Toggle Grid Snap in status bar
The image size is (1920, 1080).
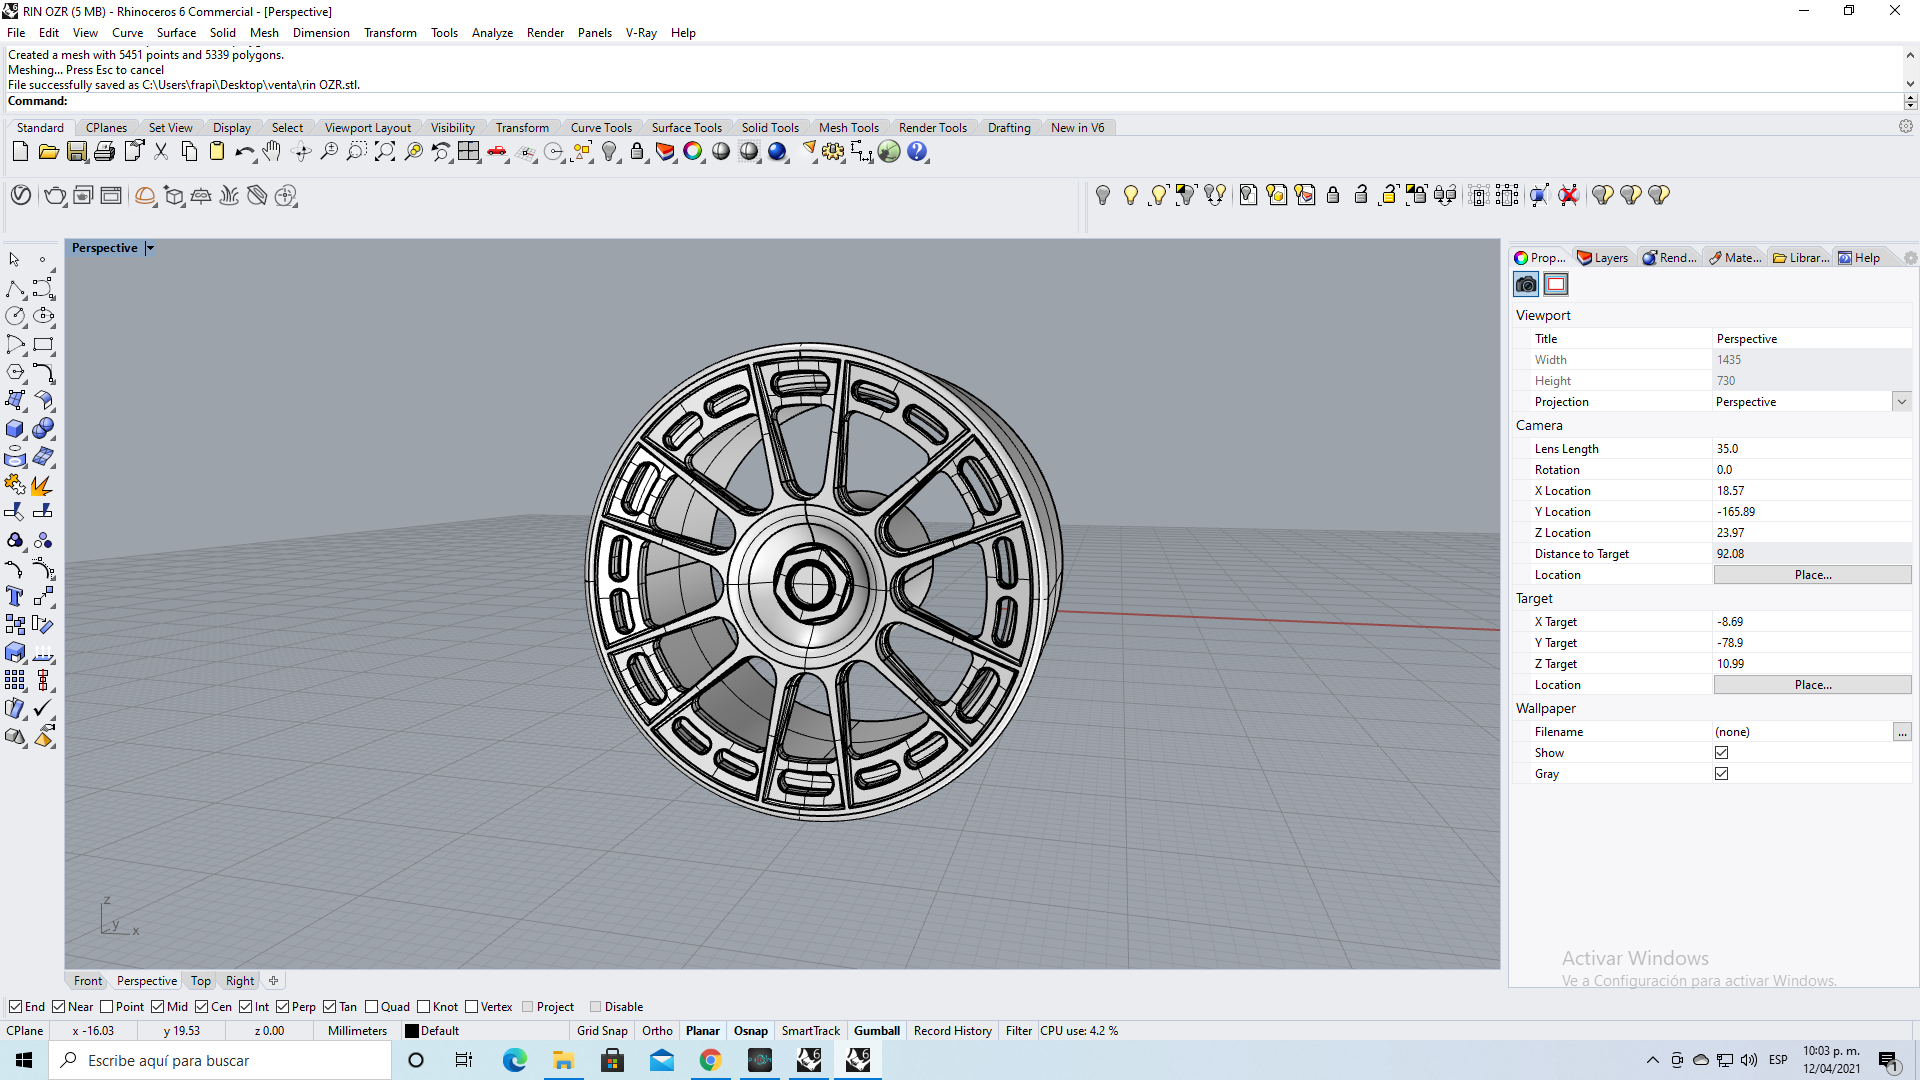coord(602,1031)
